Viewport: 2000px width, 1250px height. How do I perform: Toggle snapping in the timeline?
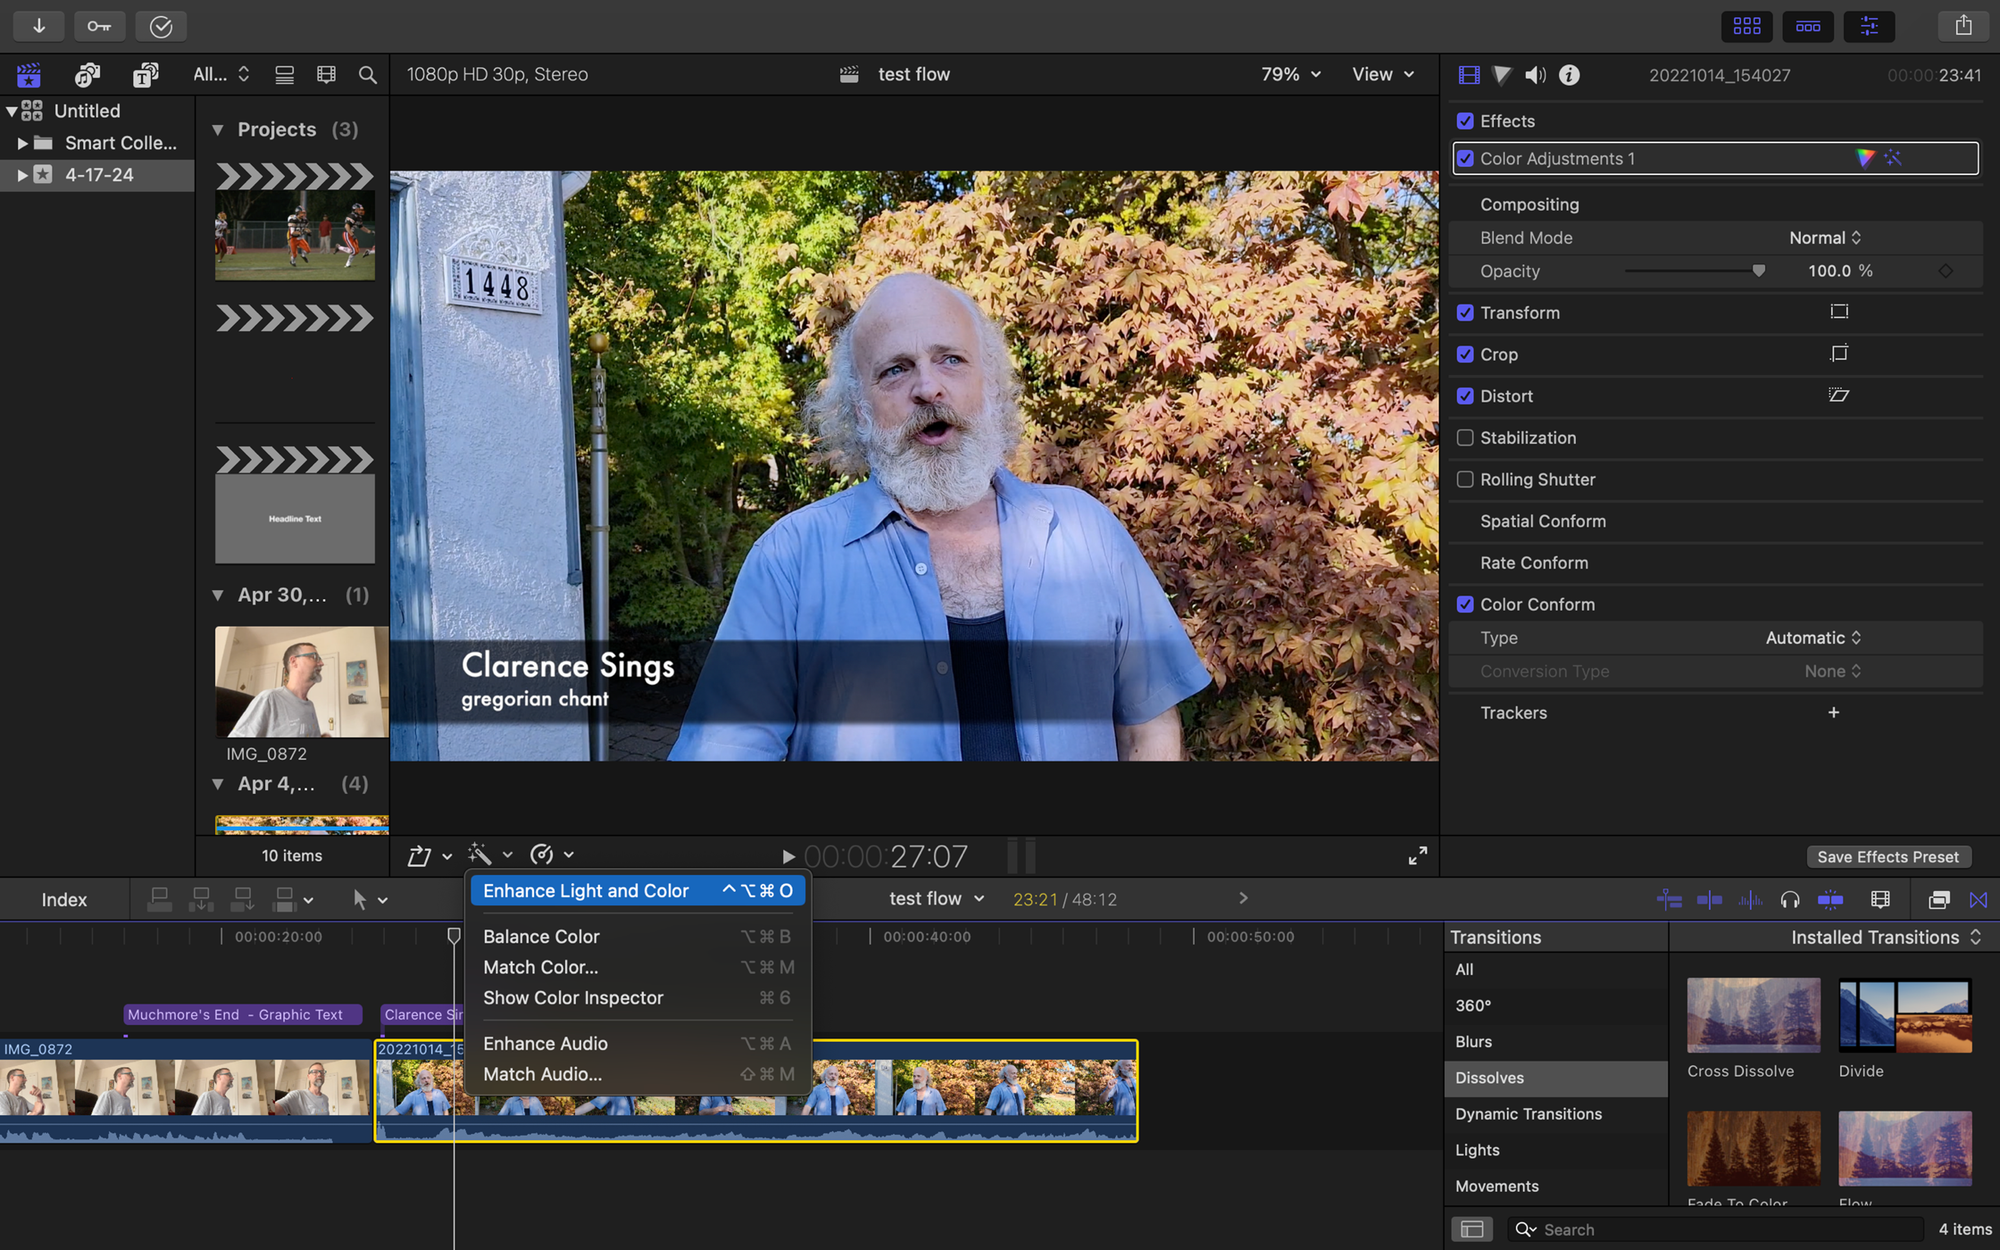pyautogui.click(x=1978, y=899)
